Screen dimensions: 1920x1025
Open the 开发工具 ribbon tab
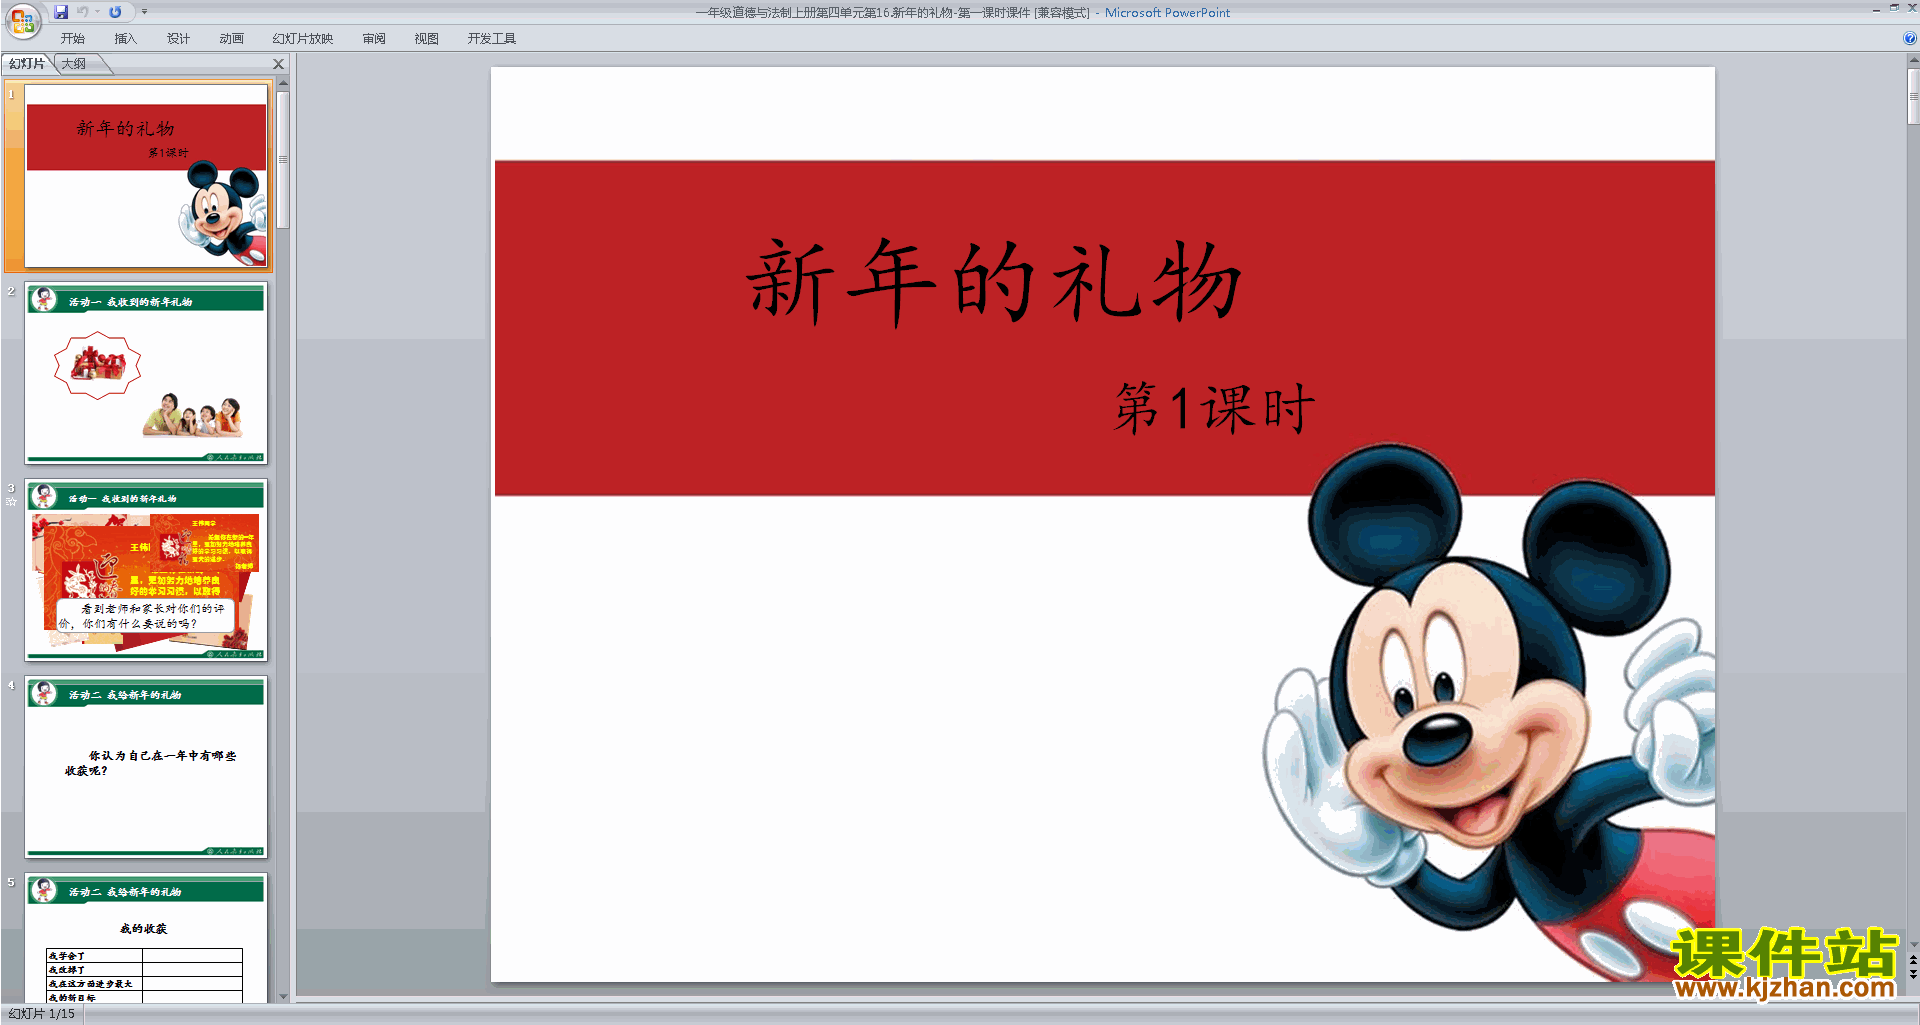(x=492, y=39)
